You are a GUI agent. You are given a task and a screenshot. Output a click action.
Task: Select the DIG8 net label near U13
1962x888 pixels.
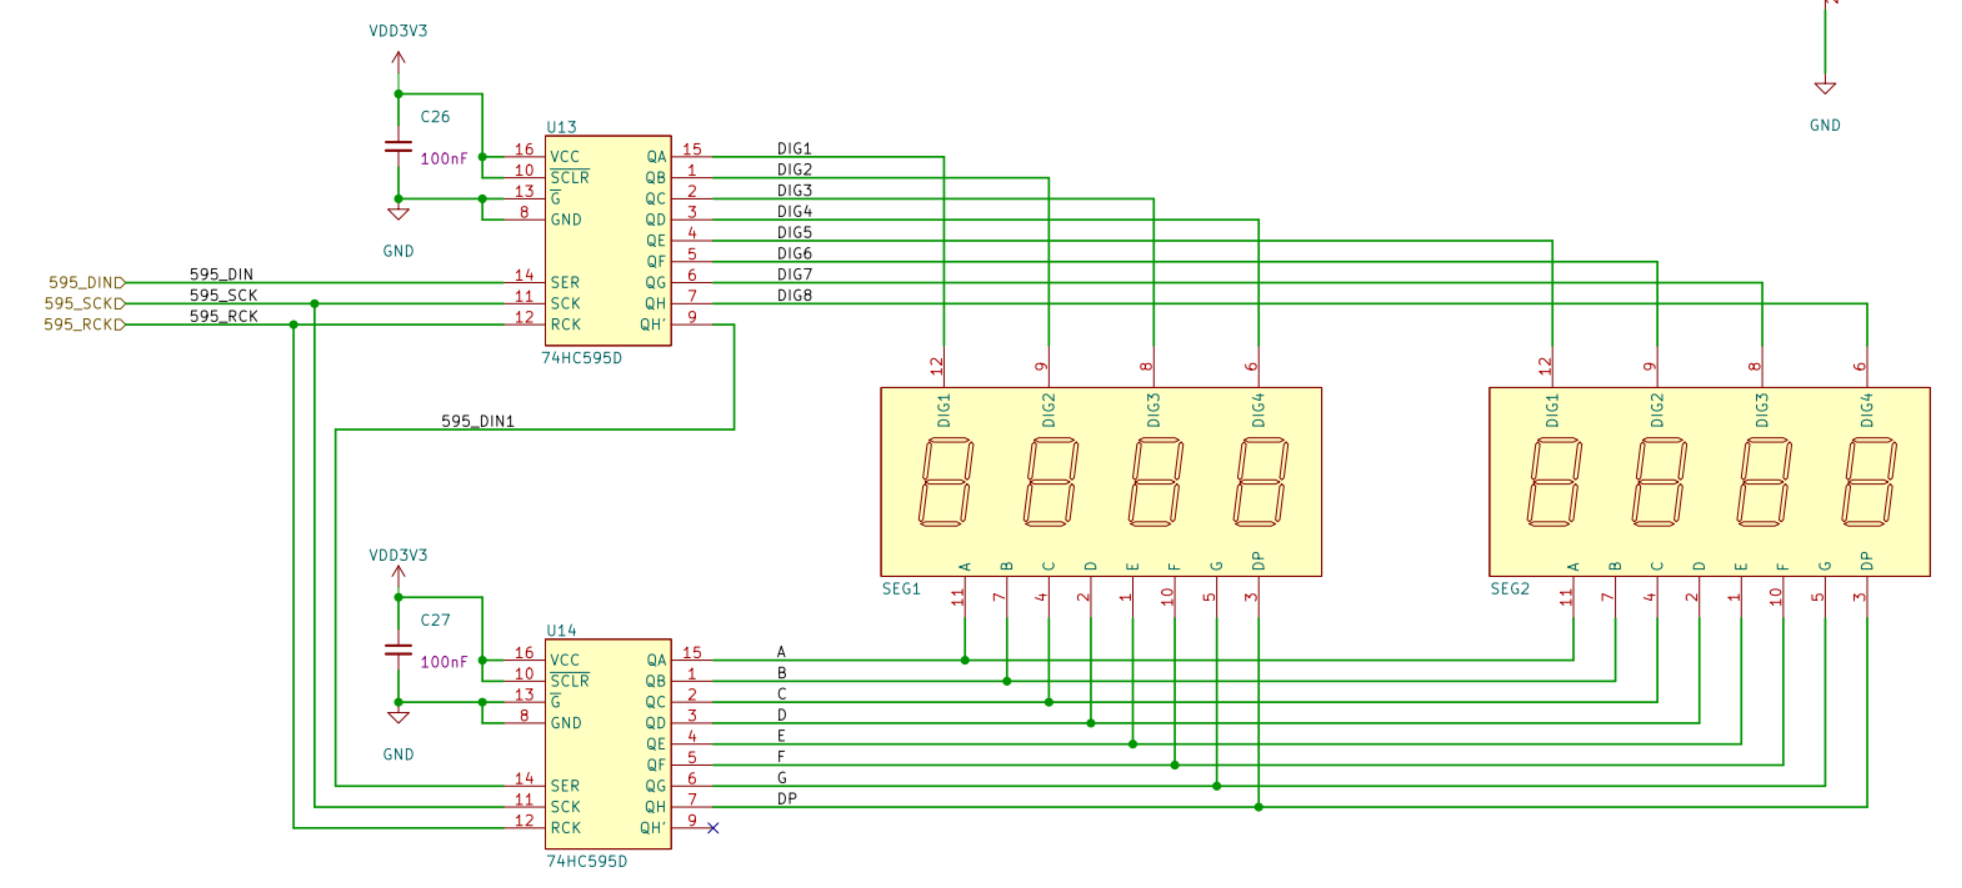point(794,295)
